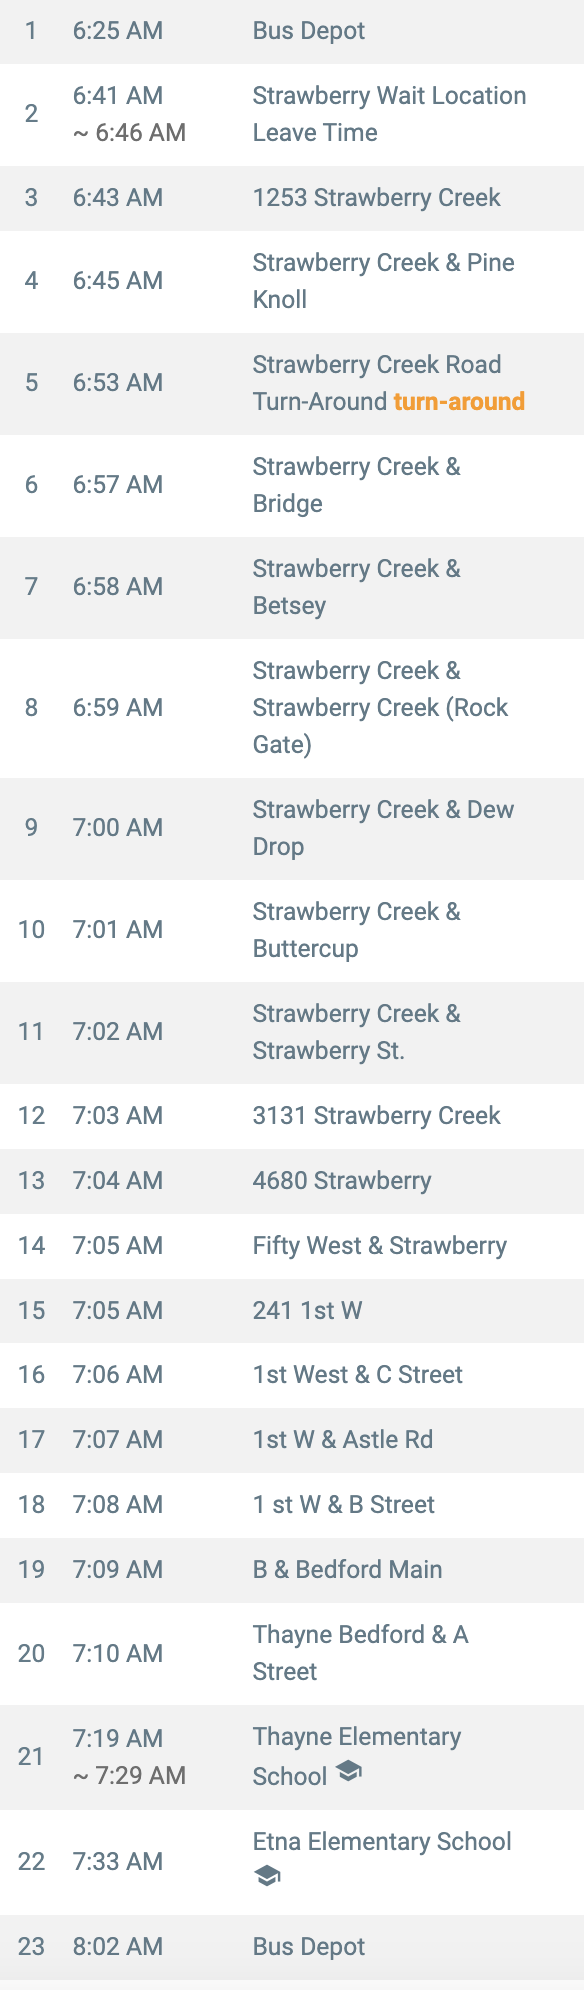Screen dimensions: 584x1990
Task: Select Strawberry Wait Location Leave Time stop
Action: coord(292,114)
